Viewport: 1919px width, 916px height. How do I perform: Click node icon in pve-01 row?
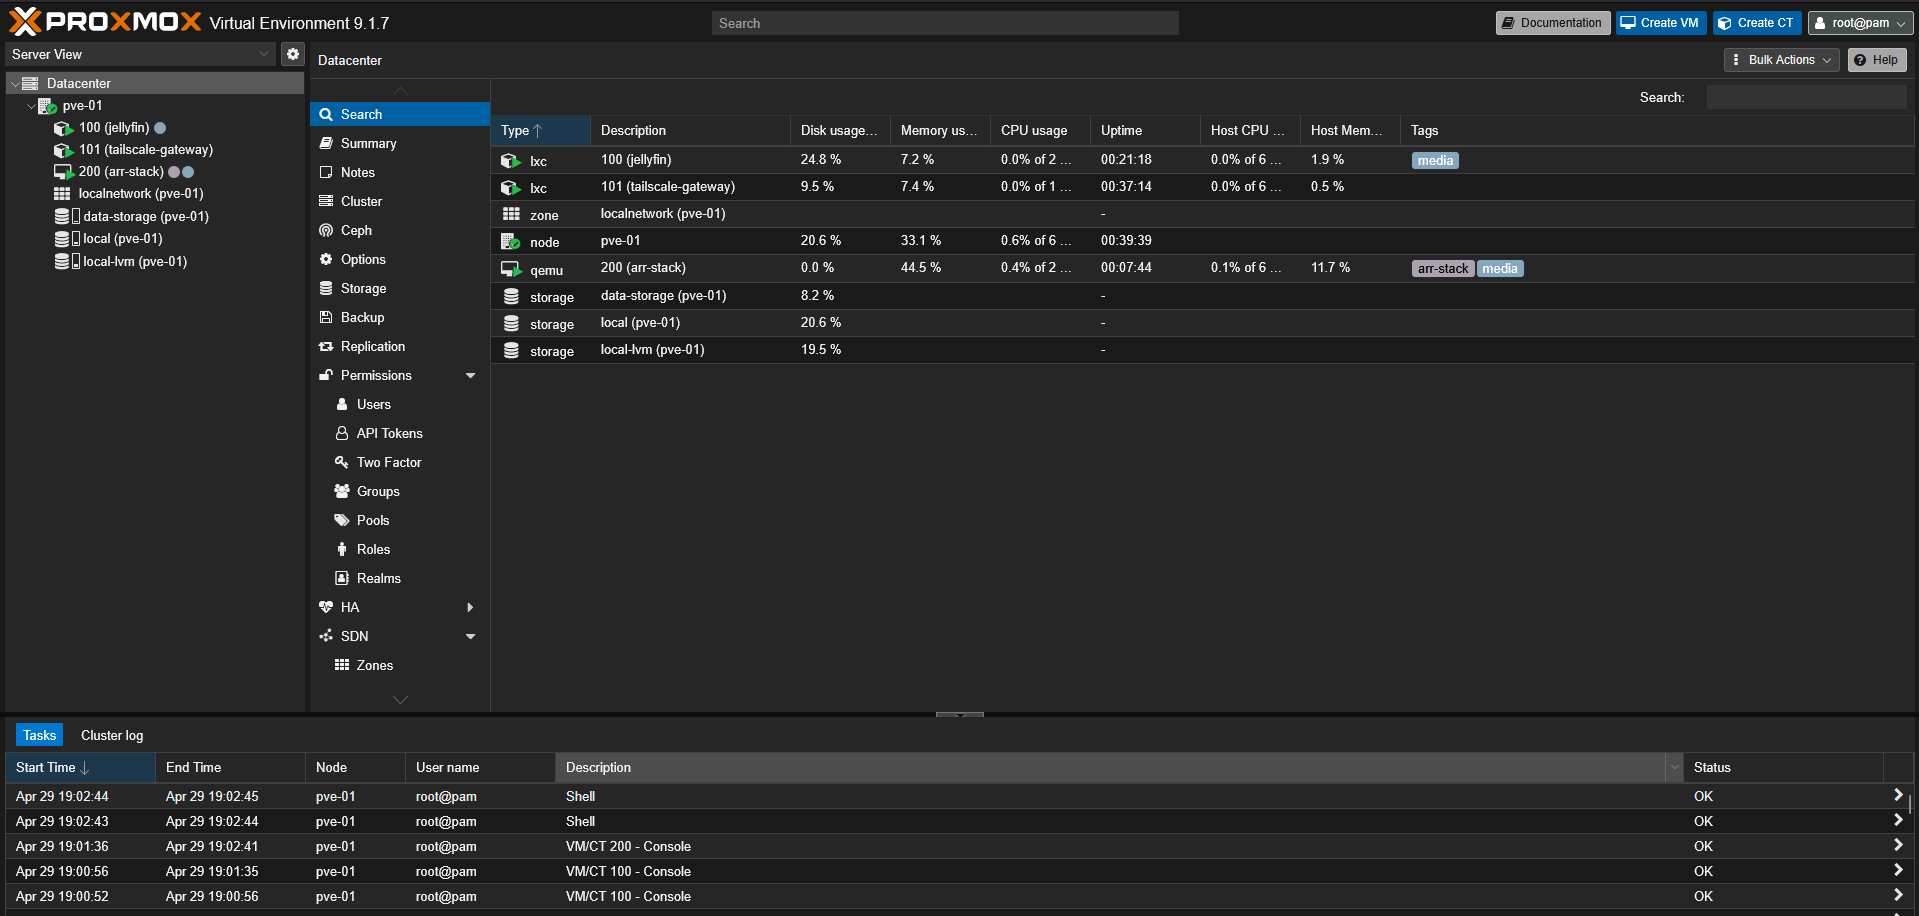tap(511, 241)
